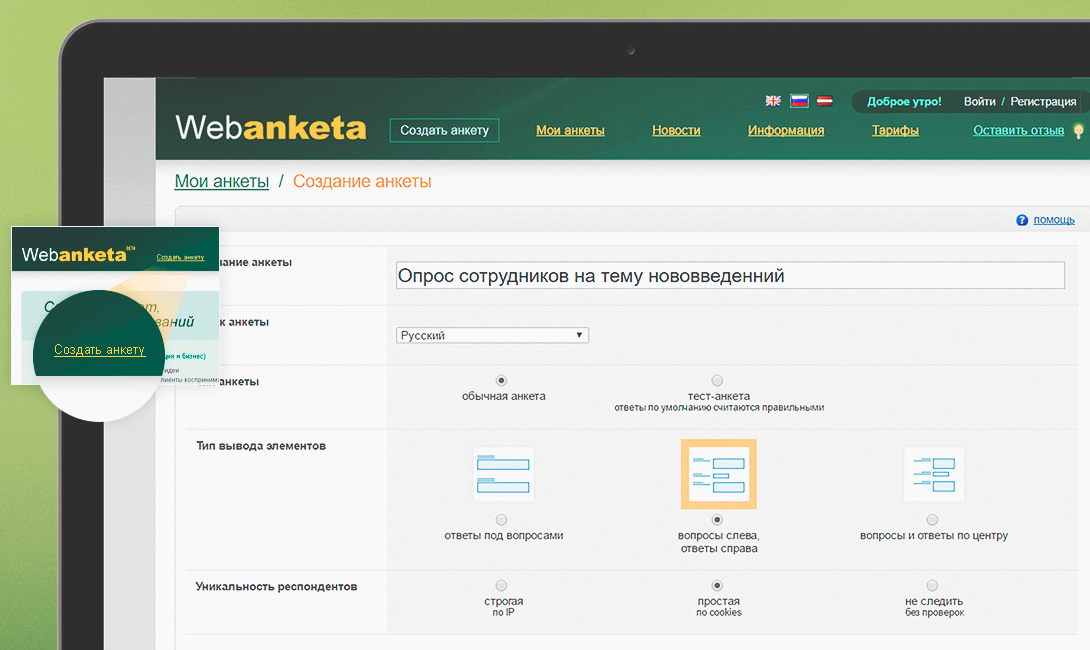
Task: Go to 'Мои анкеты' in top navigation
Action: [x=570, y=130]
